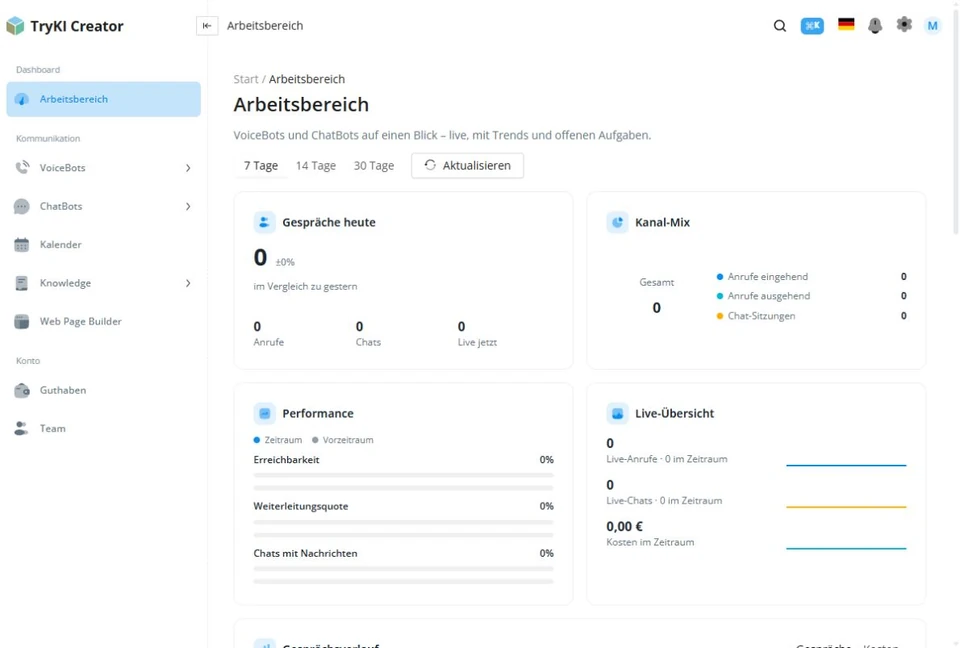Open the Web Page Builder menu item
Image resolution: width=960 pixels, height=648 pixels.
(x=103, y=322)
